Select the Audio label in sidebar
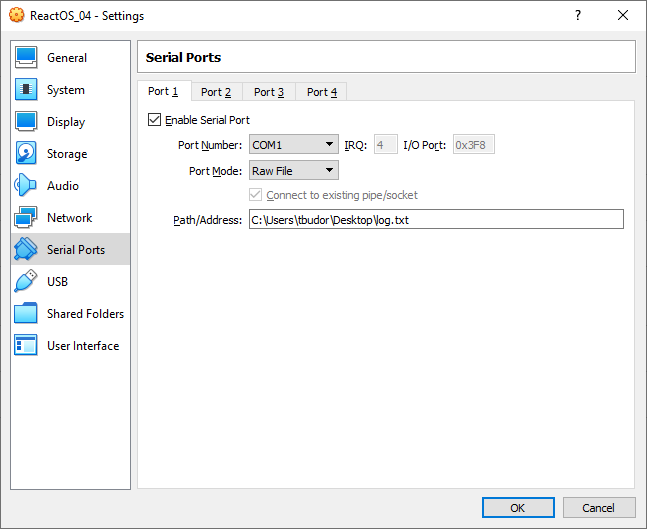The height and width of the screenshot is (529, 647). pyautogui.click(x=63, y=186)
